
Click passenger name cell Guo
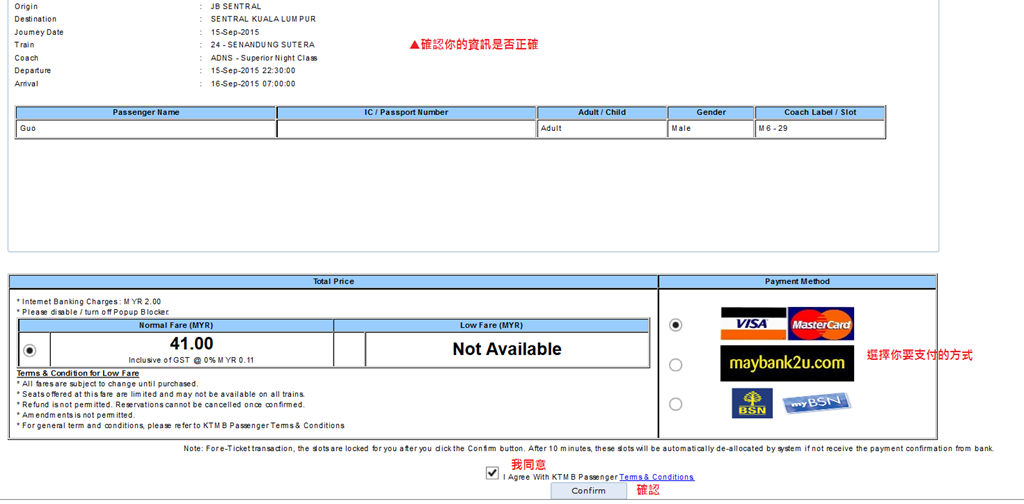[146, 129]
